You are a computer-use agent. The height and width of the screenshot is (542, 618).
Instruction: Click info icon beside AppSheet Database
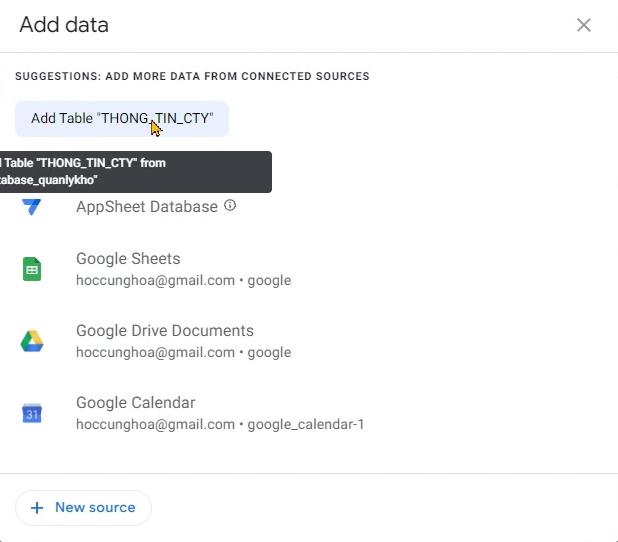pos(230,205)
